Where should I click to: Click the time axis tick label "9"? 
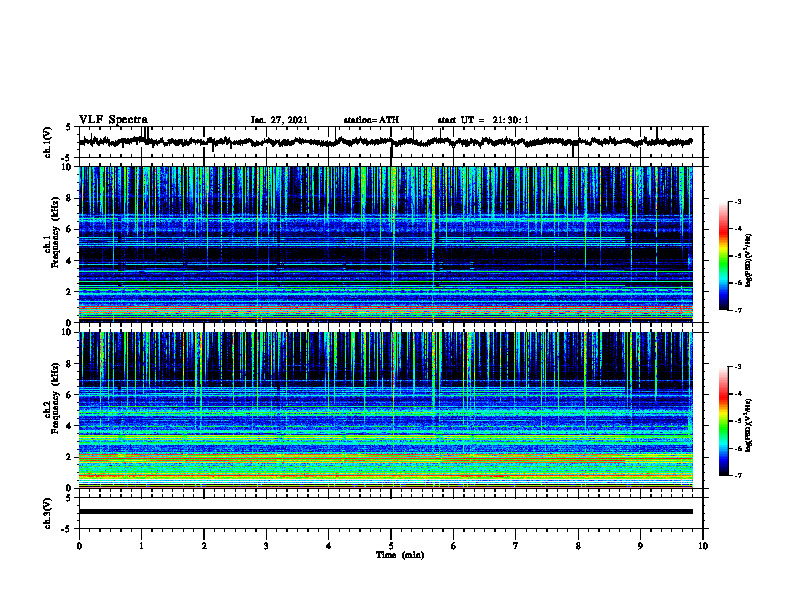[640, 546]
